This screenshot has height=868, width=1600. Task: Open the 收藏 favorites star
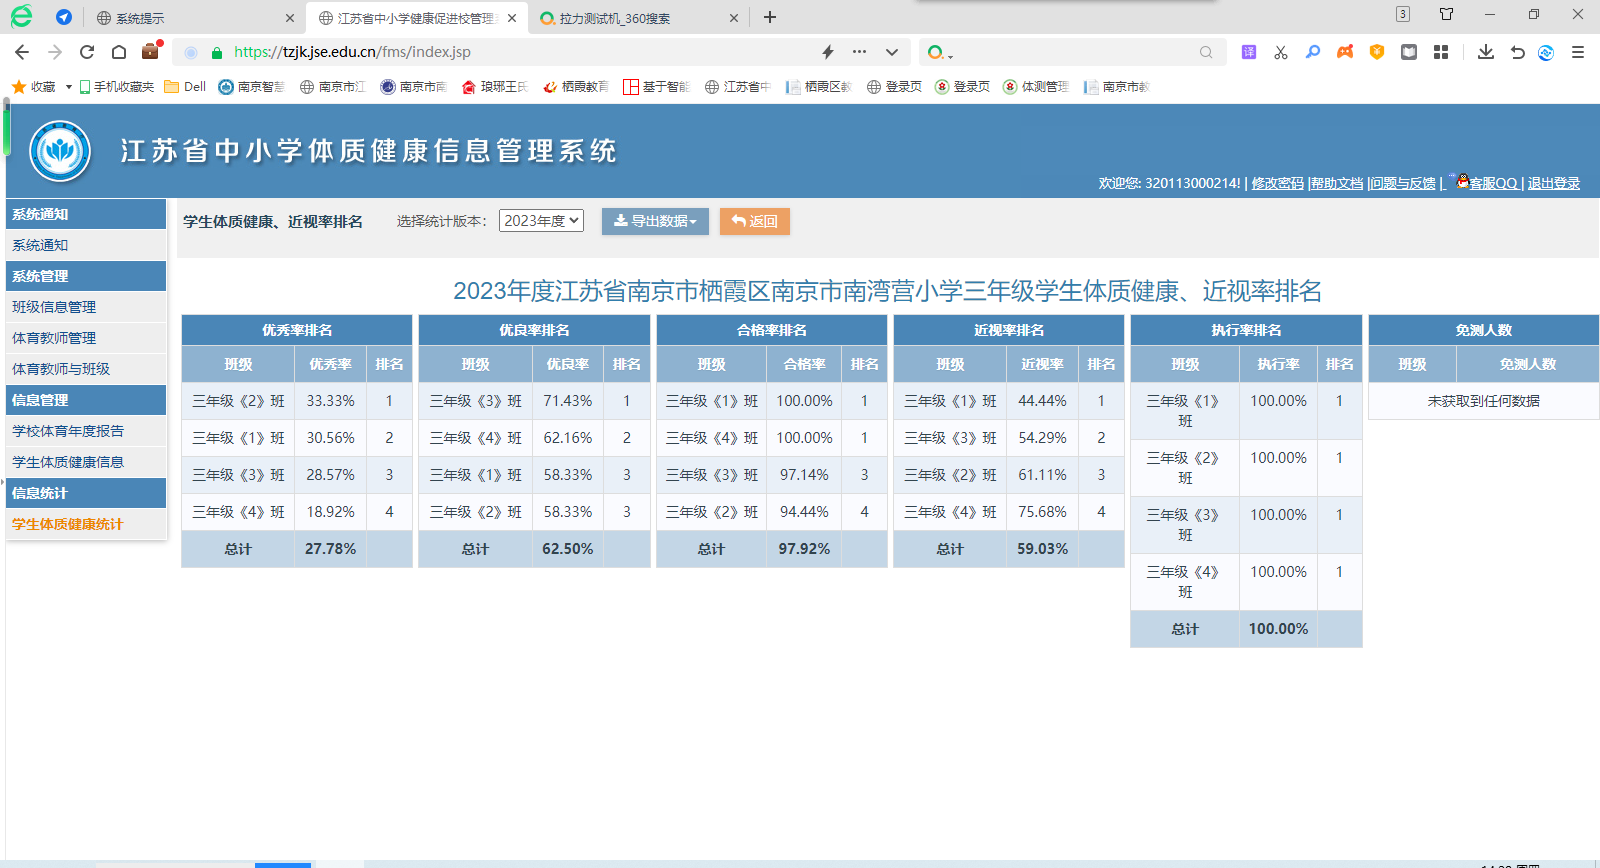[x=33, y=87]
